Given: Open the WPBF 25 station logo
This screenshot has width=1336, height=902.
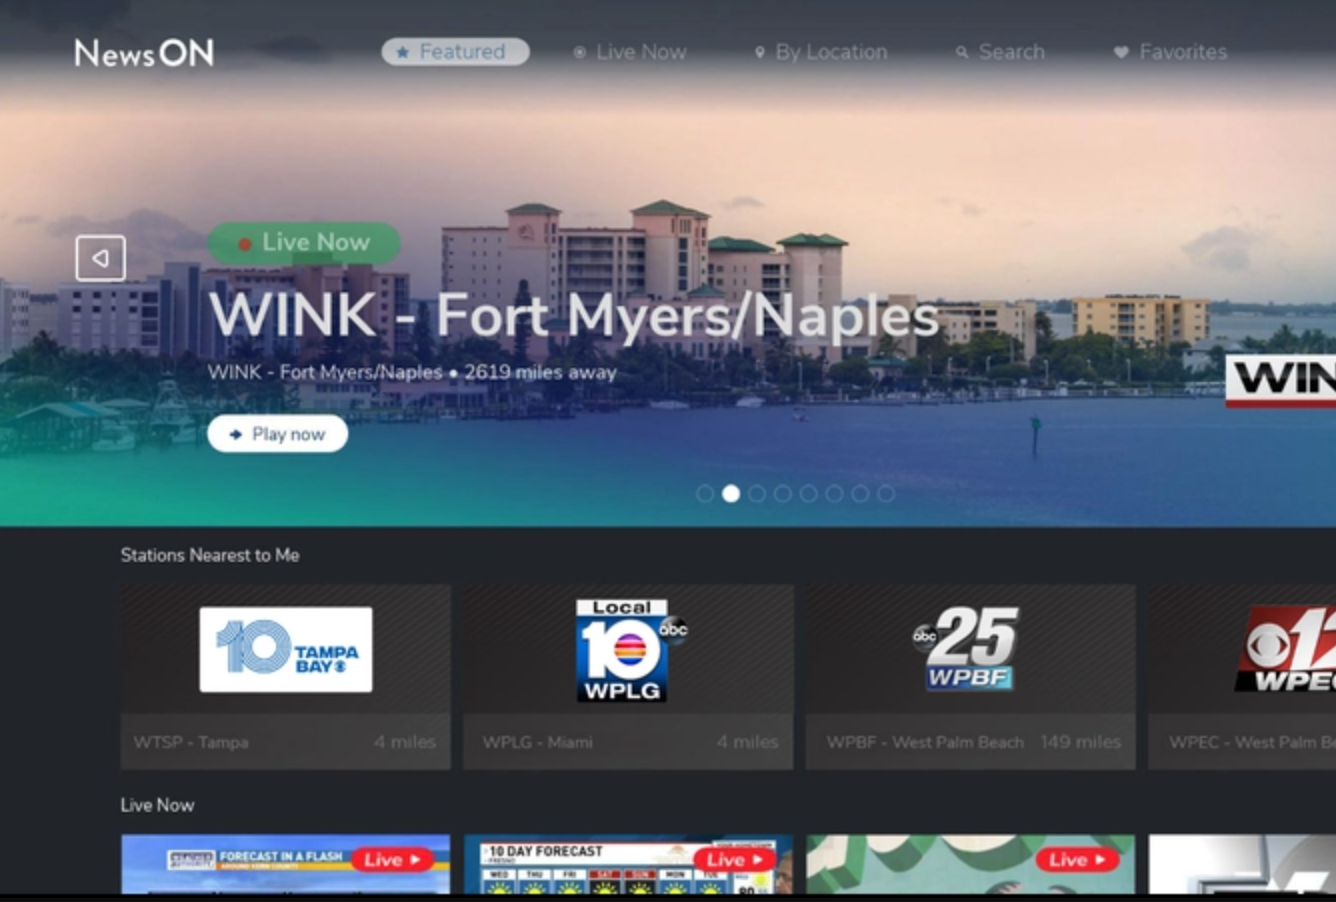Looking at the screenshot, I should (x=966, y=648).
